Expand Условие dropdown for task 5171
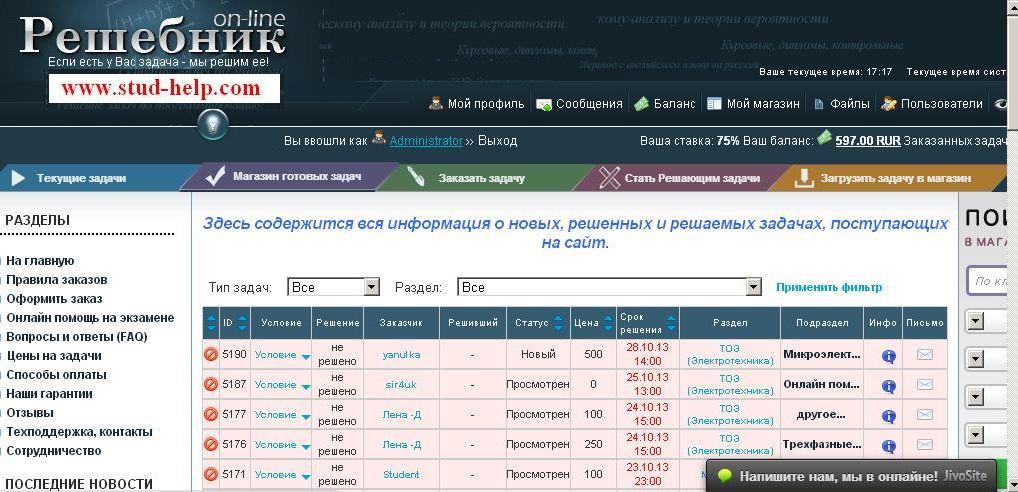The width and height of the screenshot is (1018, 492). (306, 476)
